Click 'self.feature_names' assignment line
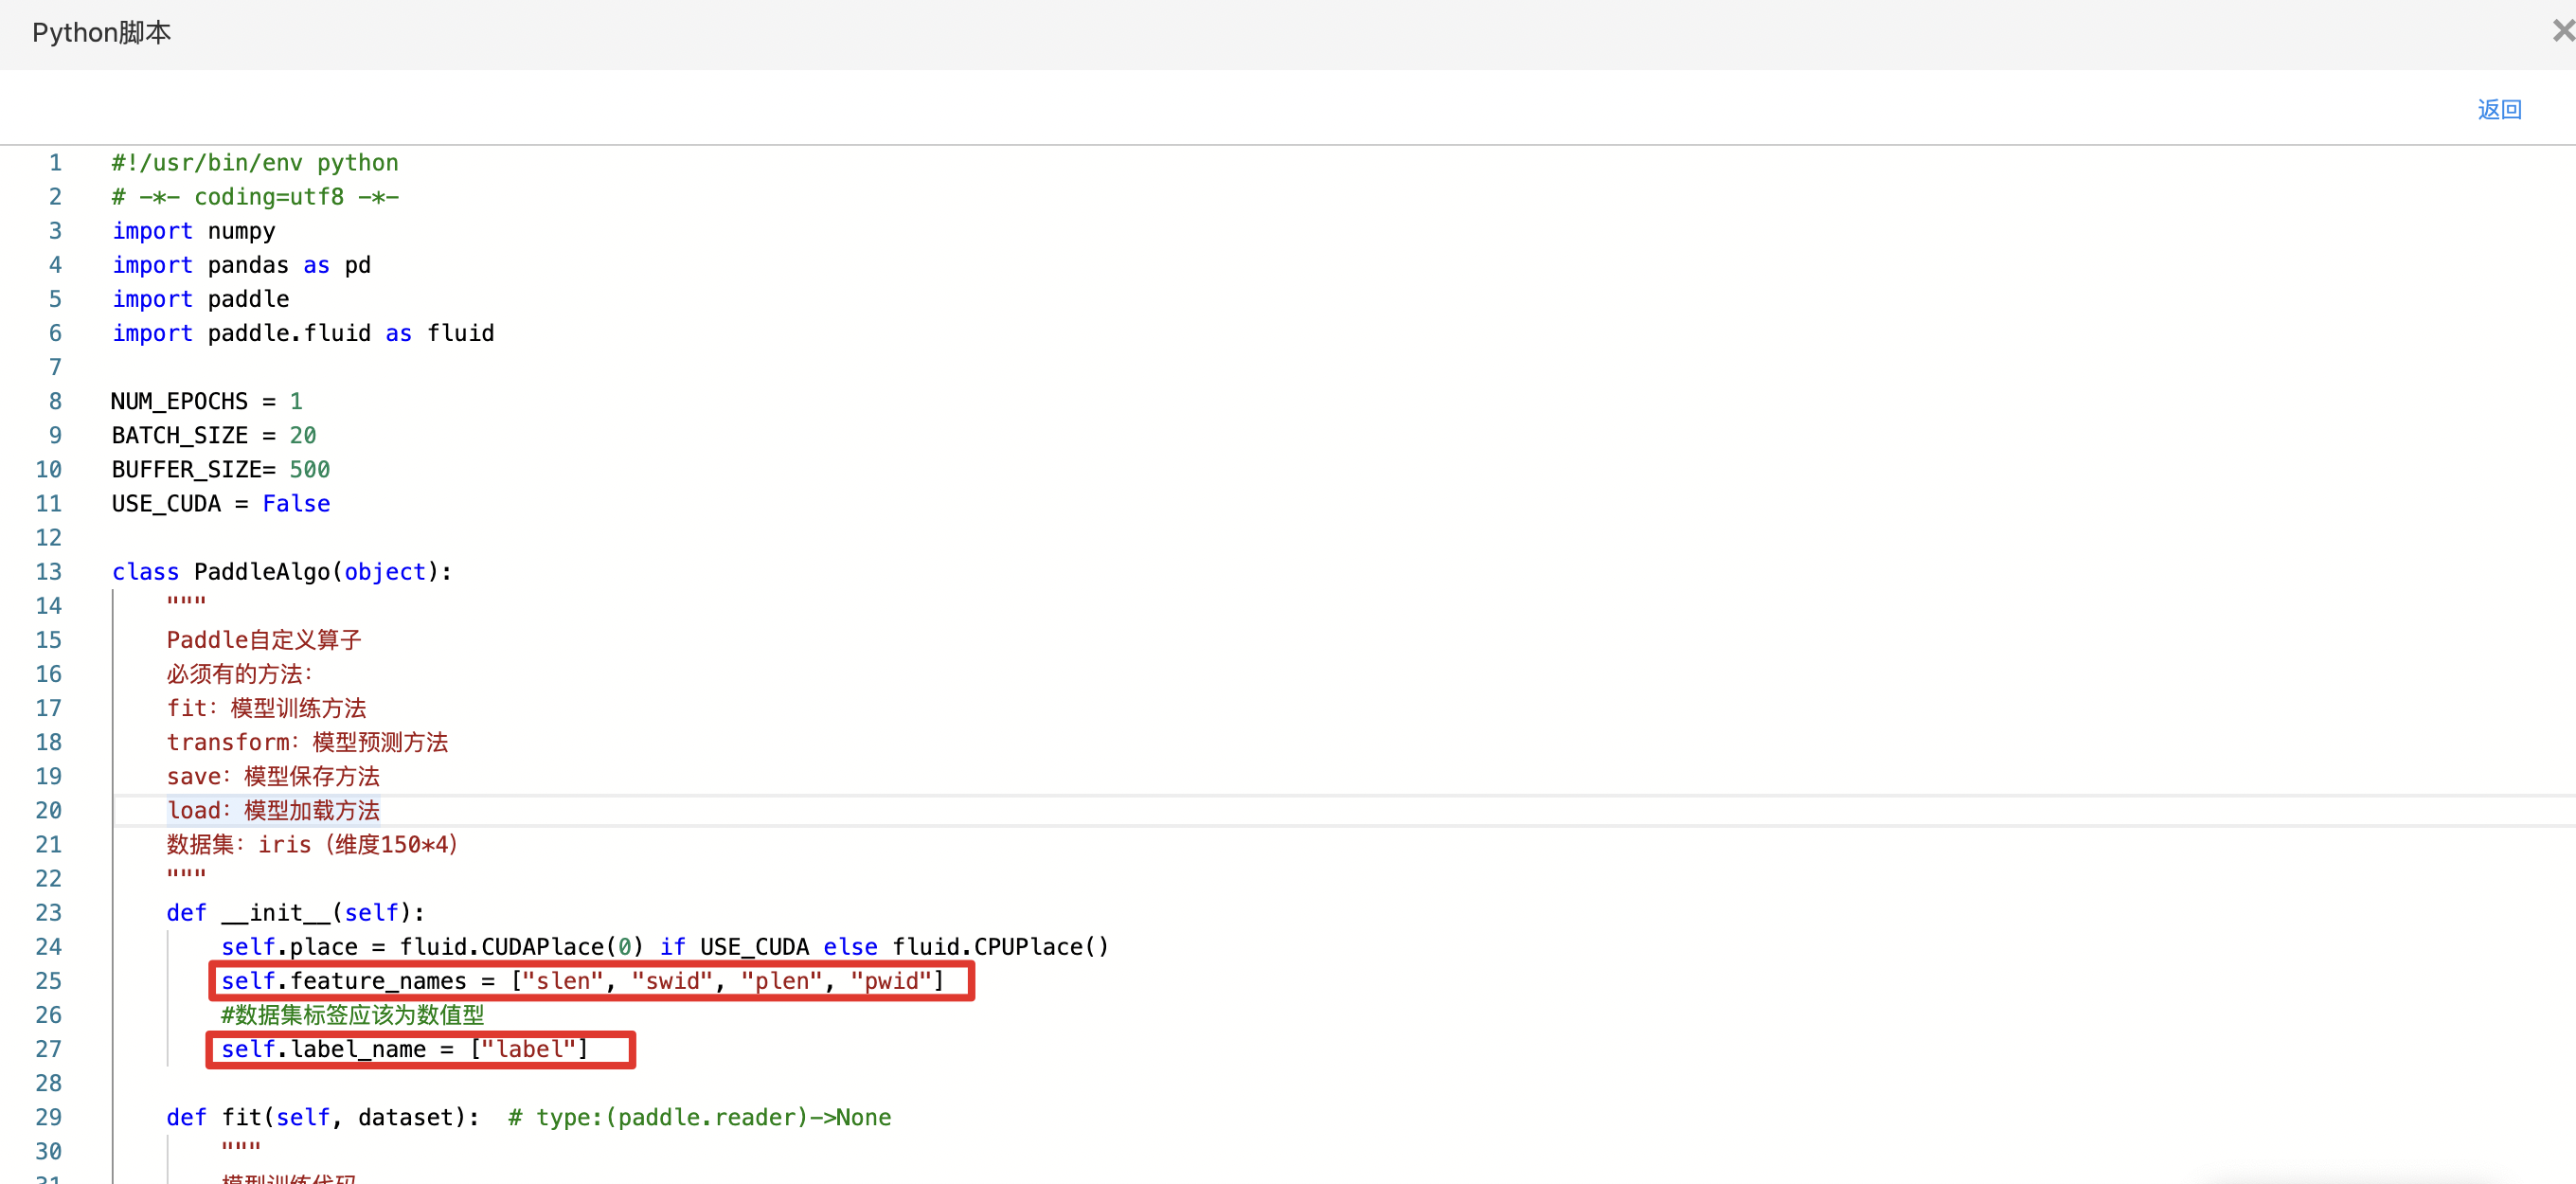The height and width of the screenshot is (1184, 2576). [583, 980]
